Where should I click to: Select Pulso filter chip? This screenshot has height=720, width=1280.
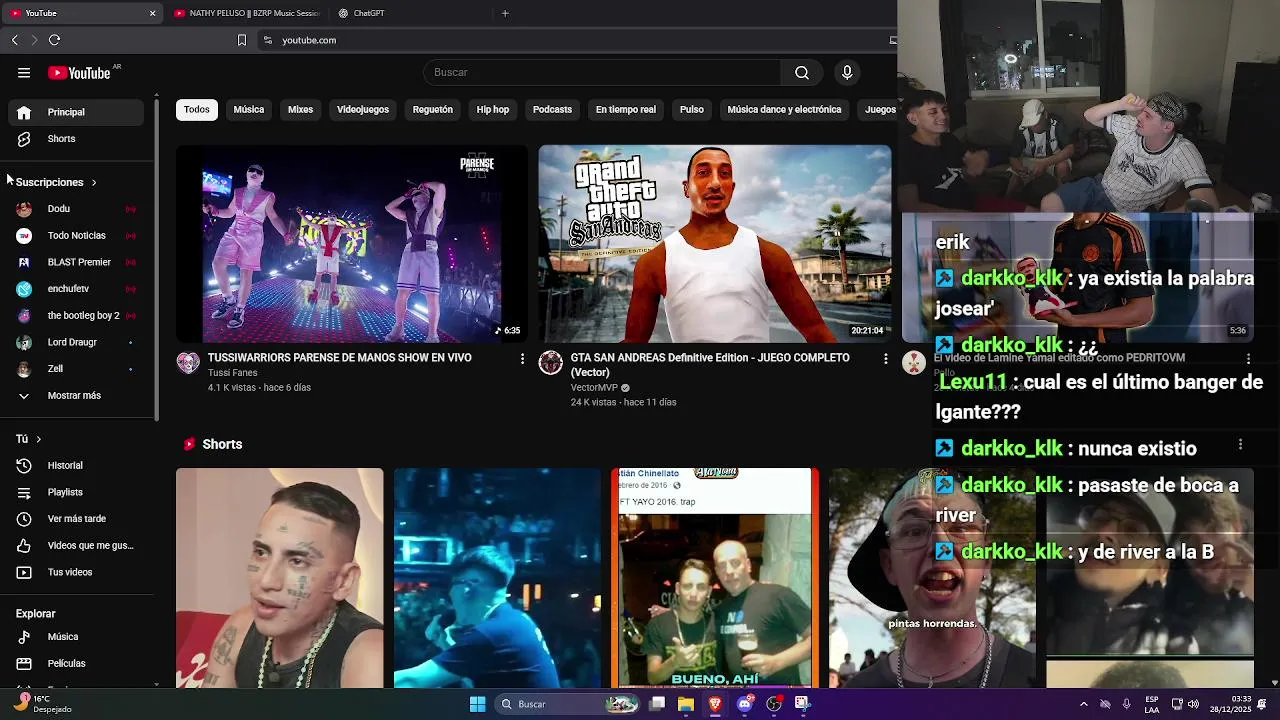[692, 109]
